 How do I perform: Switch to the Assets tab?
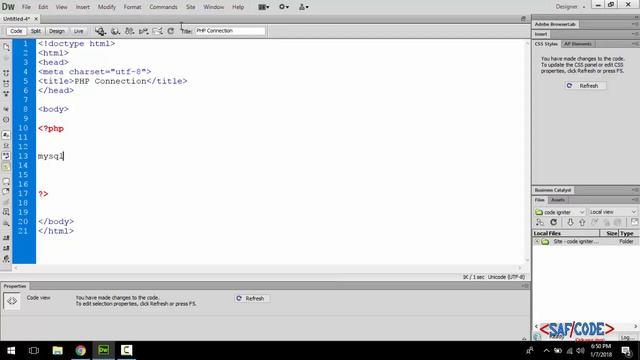[x=558, y=200]
